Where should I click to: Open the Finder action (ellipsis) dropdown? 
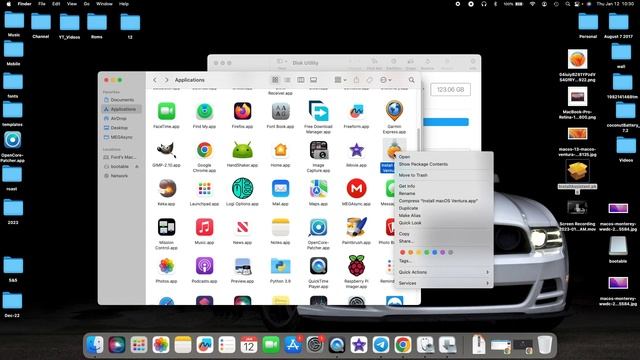point(385,80)
